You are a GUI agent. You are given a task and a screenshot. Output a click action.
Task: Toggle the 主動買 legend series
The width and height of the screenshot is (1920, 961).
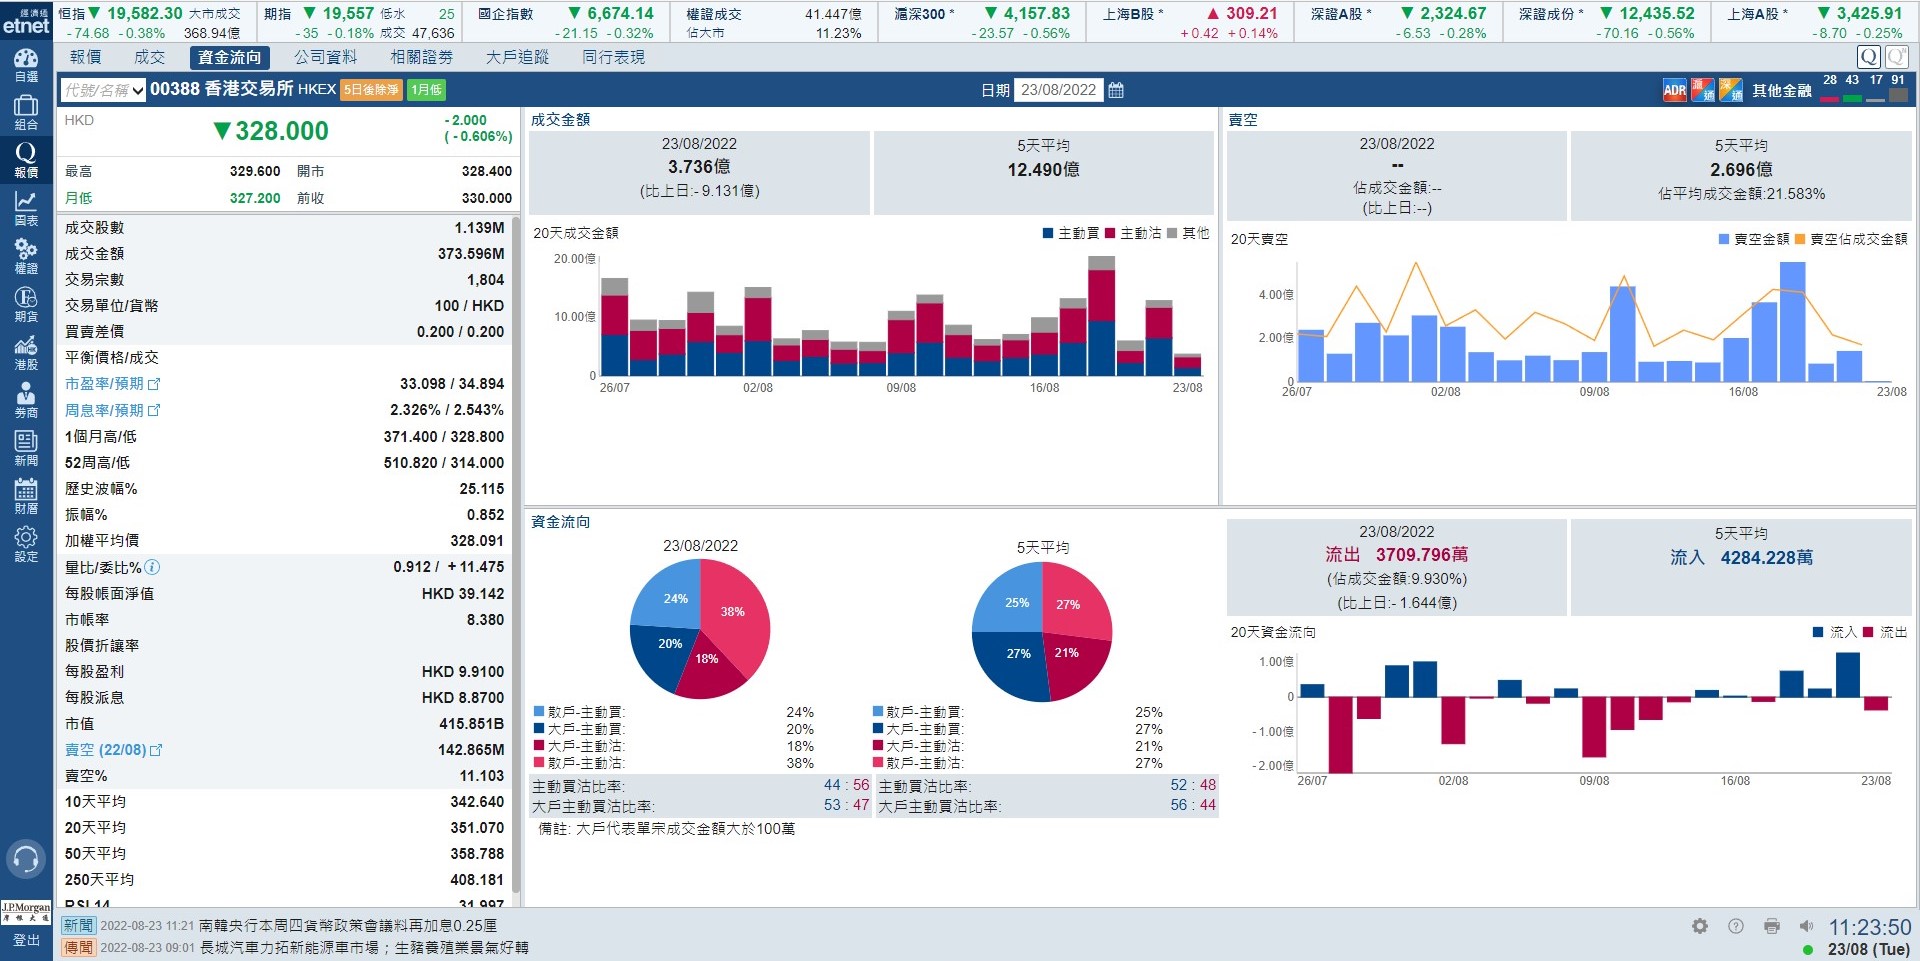click(x=1071, y=233)
